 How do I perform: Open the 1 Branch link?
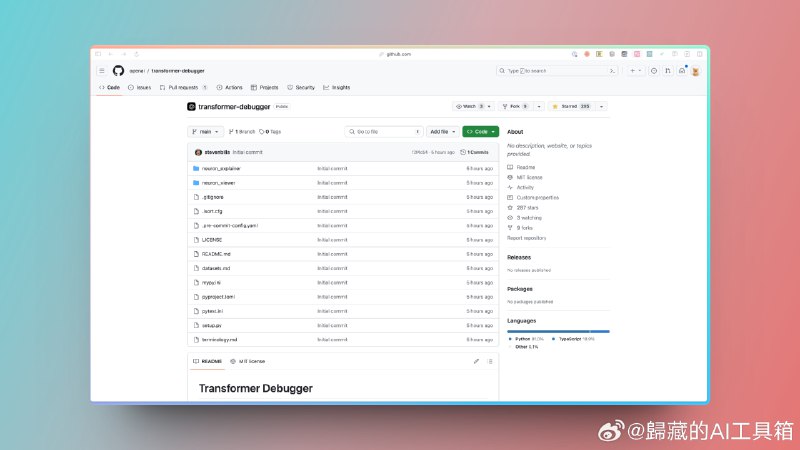tap(242, 132)
